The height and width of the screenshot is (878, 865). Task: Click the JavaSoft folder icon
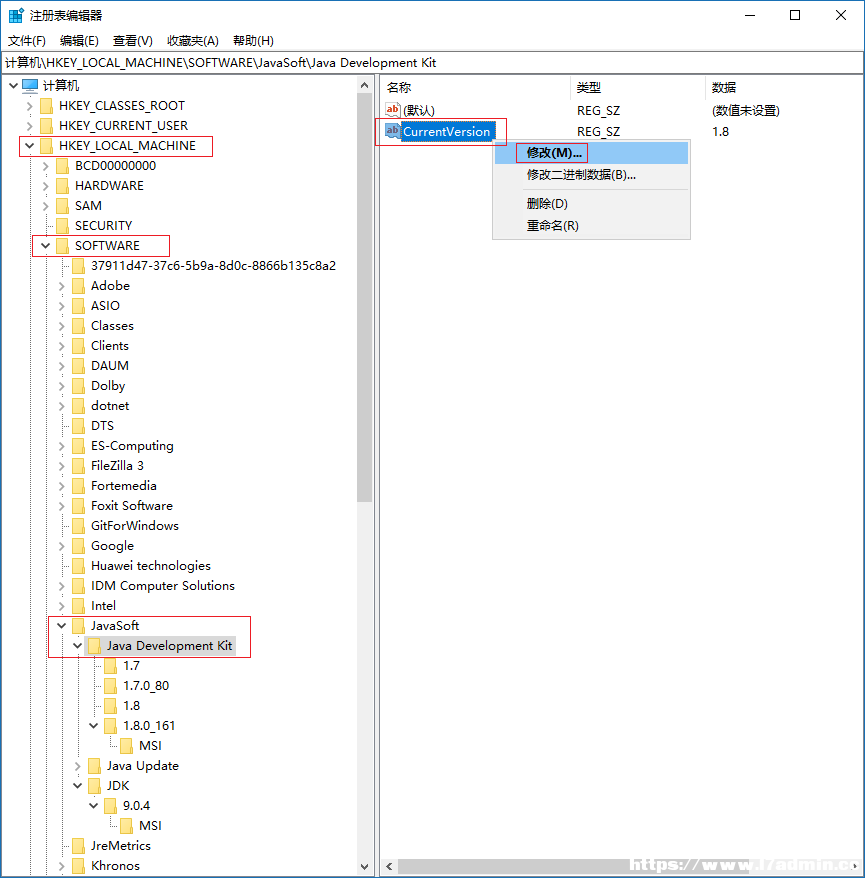click(79, 625)
